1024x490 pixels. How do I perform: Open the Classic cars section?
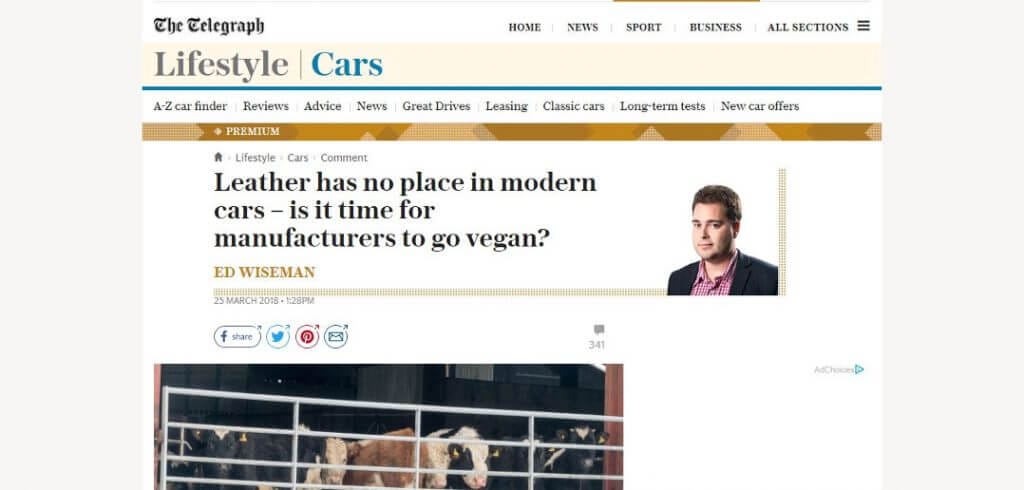pyautogui.click(x=573, y=106)
